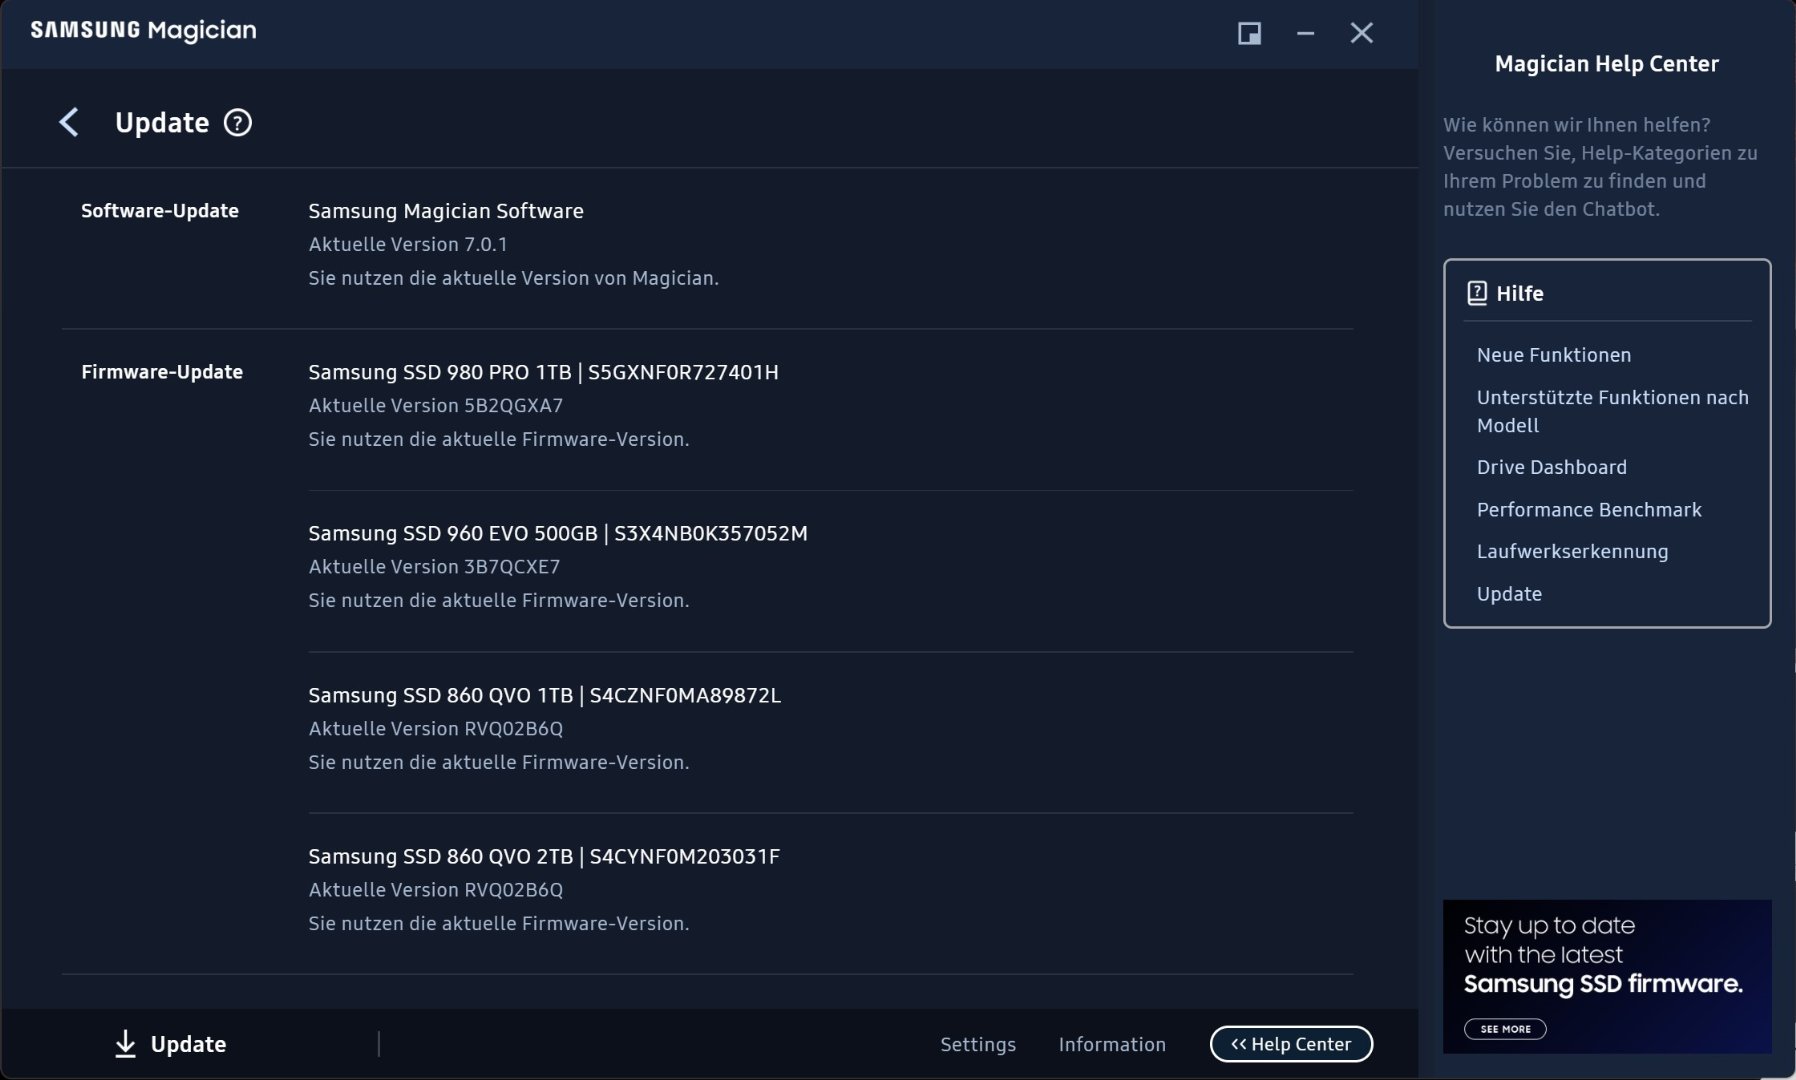The height and width of the screenshot is (1080, 1796).
Task: Close the Samsung Magician window
Action: coord(1361,33)
